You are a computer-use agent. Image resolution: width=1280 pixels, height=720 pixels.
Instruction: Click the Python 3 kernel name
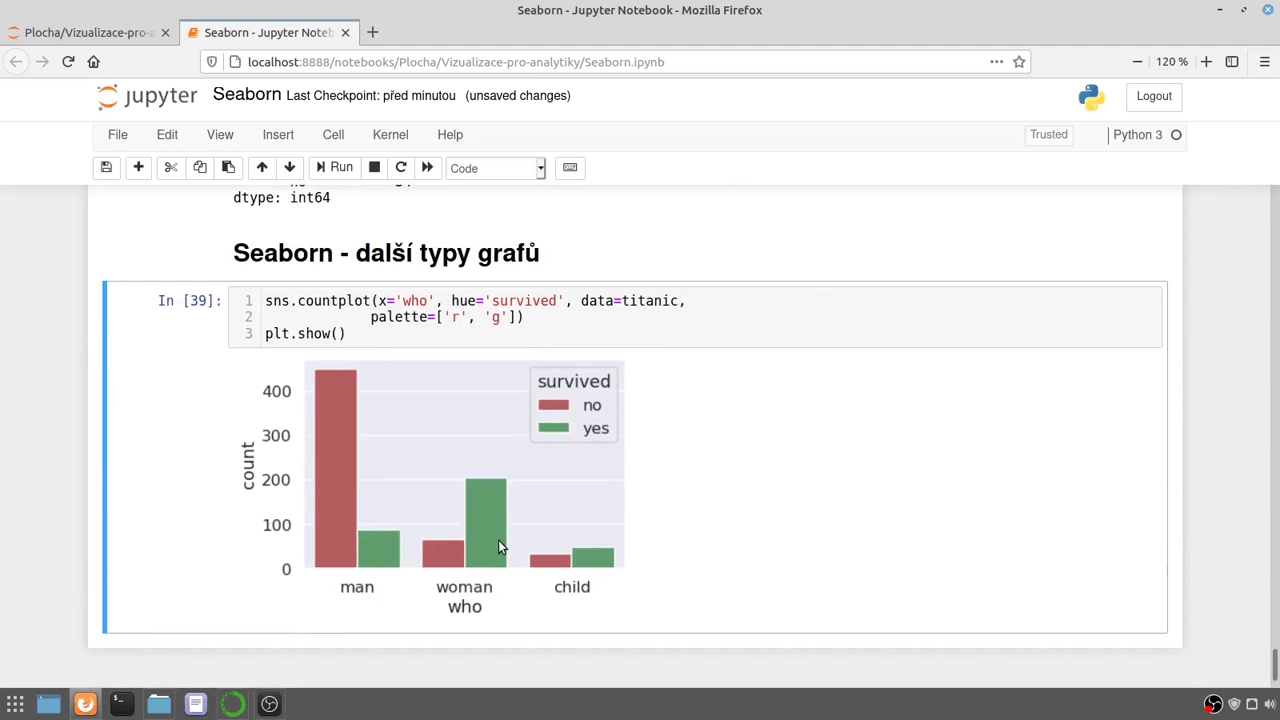(x=1138, y=135)
